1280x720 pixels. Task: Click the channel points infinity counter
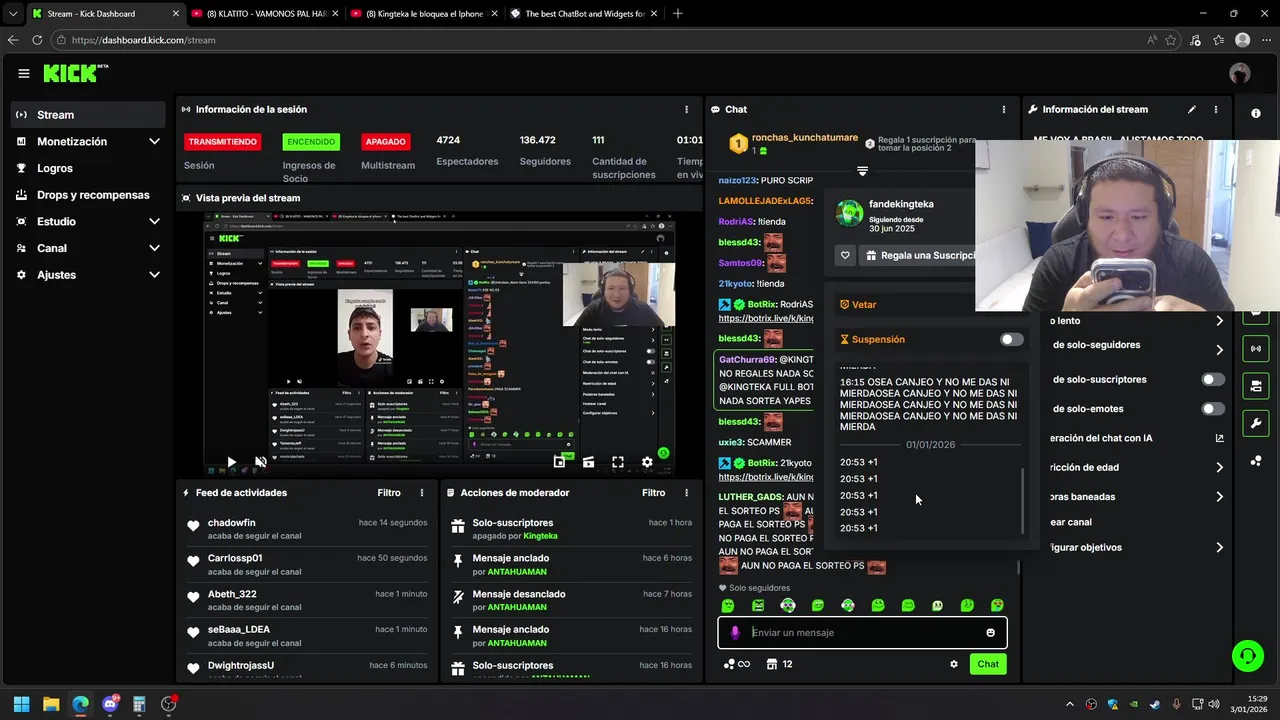tap(736, 664)
